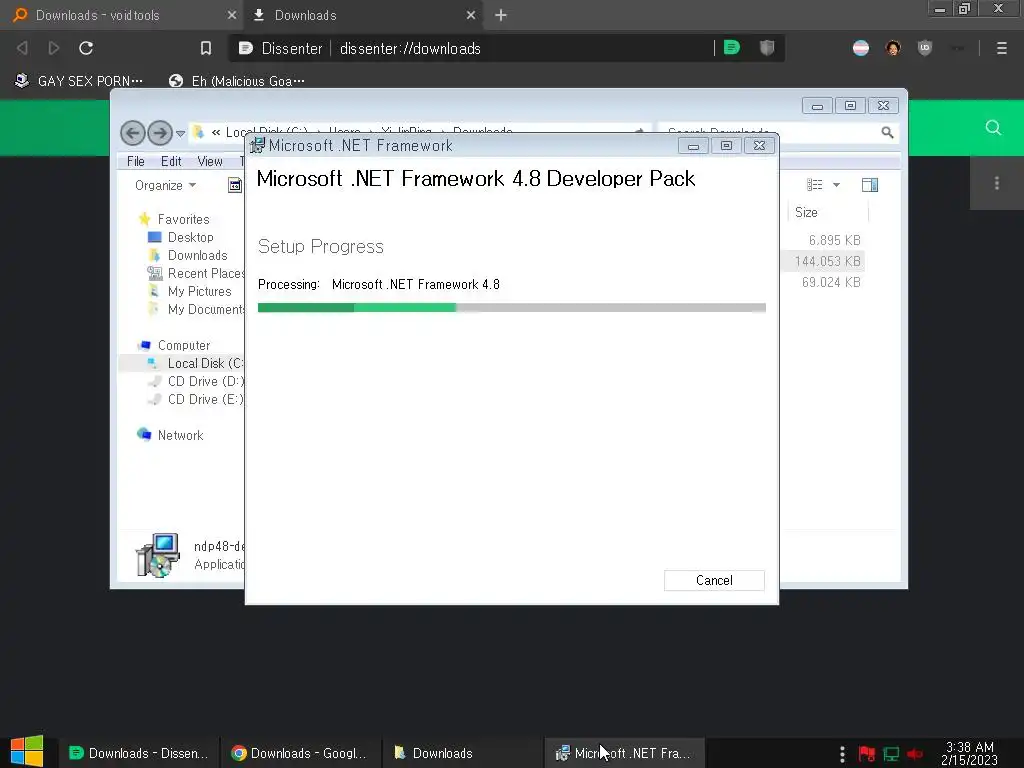
Task: Switch to Microsoft .NET Framework taskbar item
Action: [x=623, y=753]
